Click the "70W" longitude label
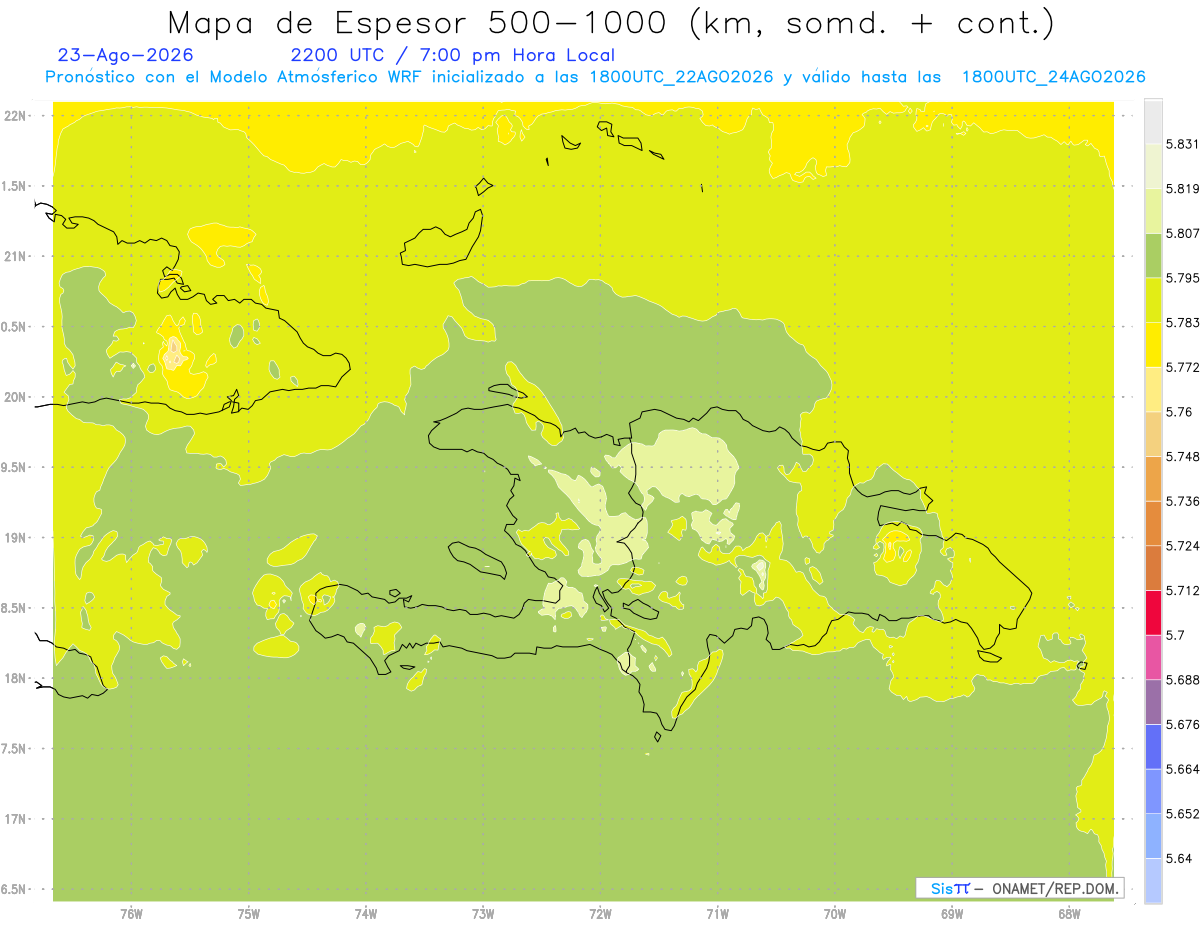The width and height of the screenshot is (1200, 927). (x=835, y=913)
